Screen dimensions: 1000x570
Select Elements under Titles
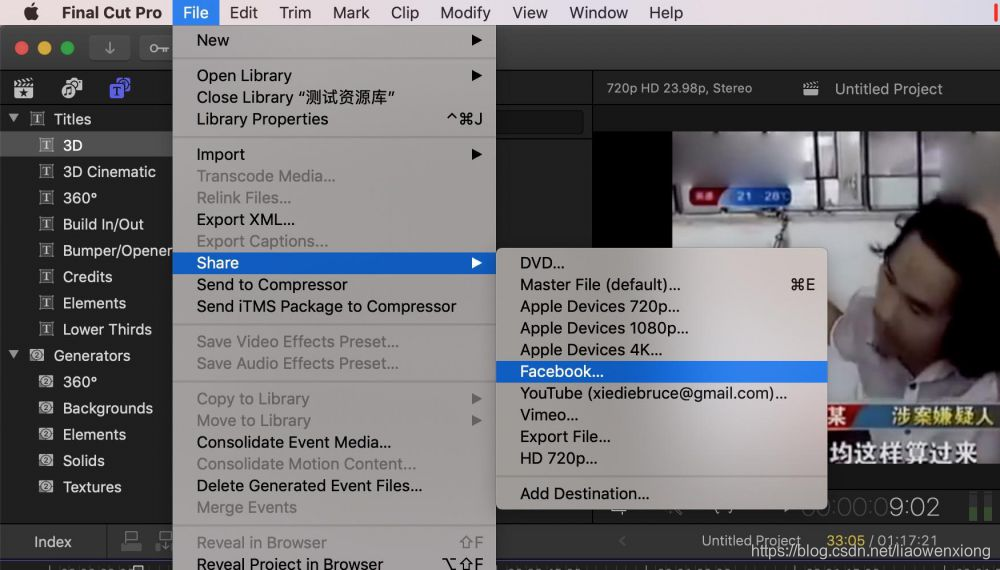[x=86, y=303]
